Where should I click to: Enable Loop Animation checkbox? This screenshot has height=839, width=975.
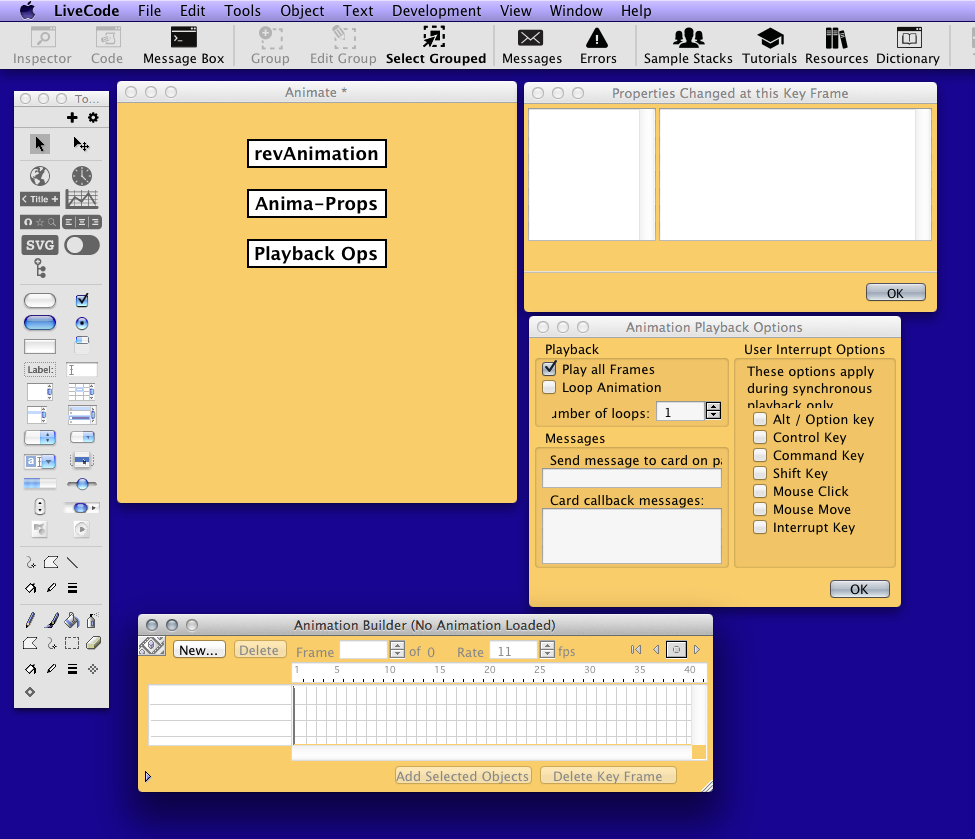pos(549,387)
